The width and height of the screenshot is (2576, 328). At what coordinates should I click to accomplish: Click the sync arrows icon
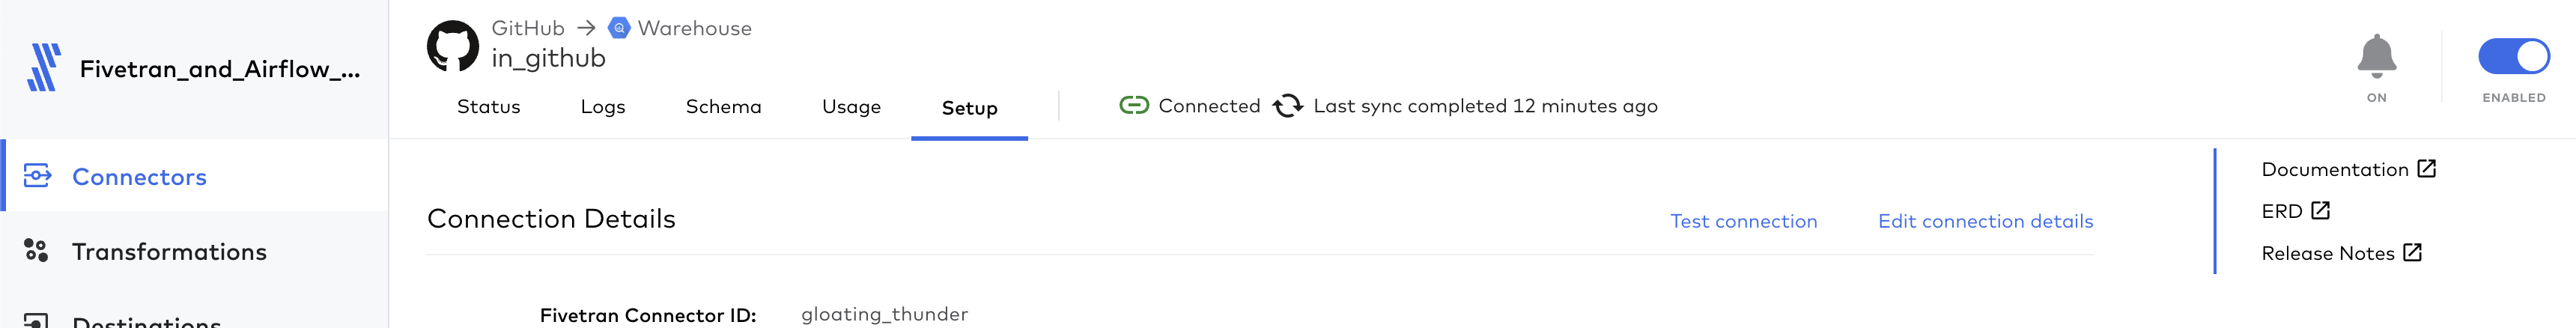tap(1287, 106)
